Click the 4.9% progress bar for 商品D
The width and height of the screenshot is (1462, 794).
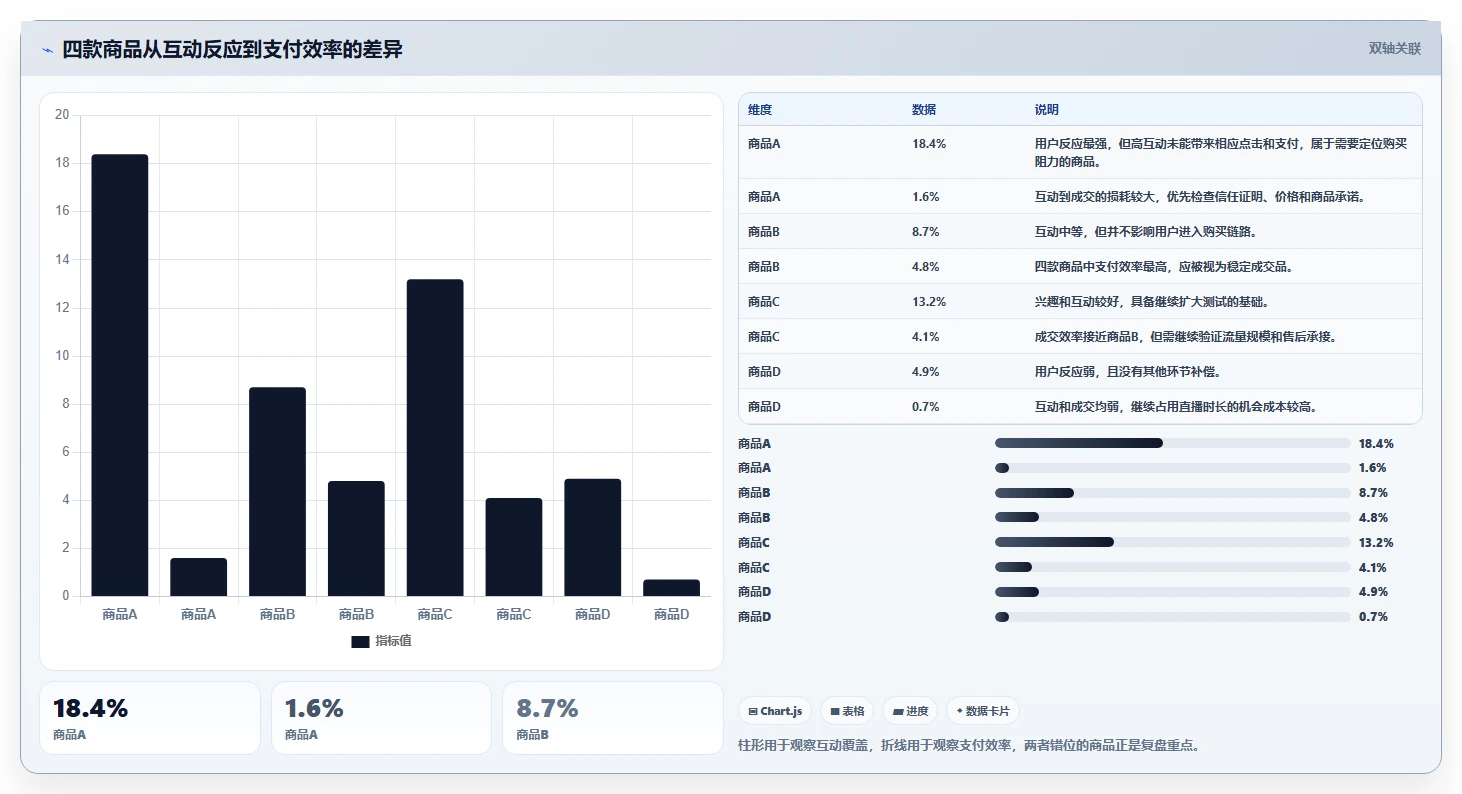tap(1173, 592)
